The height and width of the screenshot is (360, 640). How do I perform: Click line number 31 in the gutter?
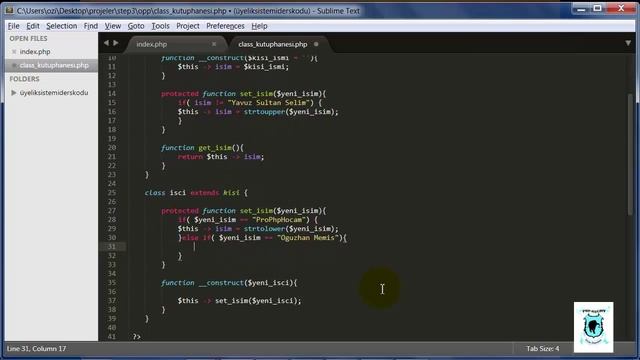pos(112,247)
